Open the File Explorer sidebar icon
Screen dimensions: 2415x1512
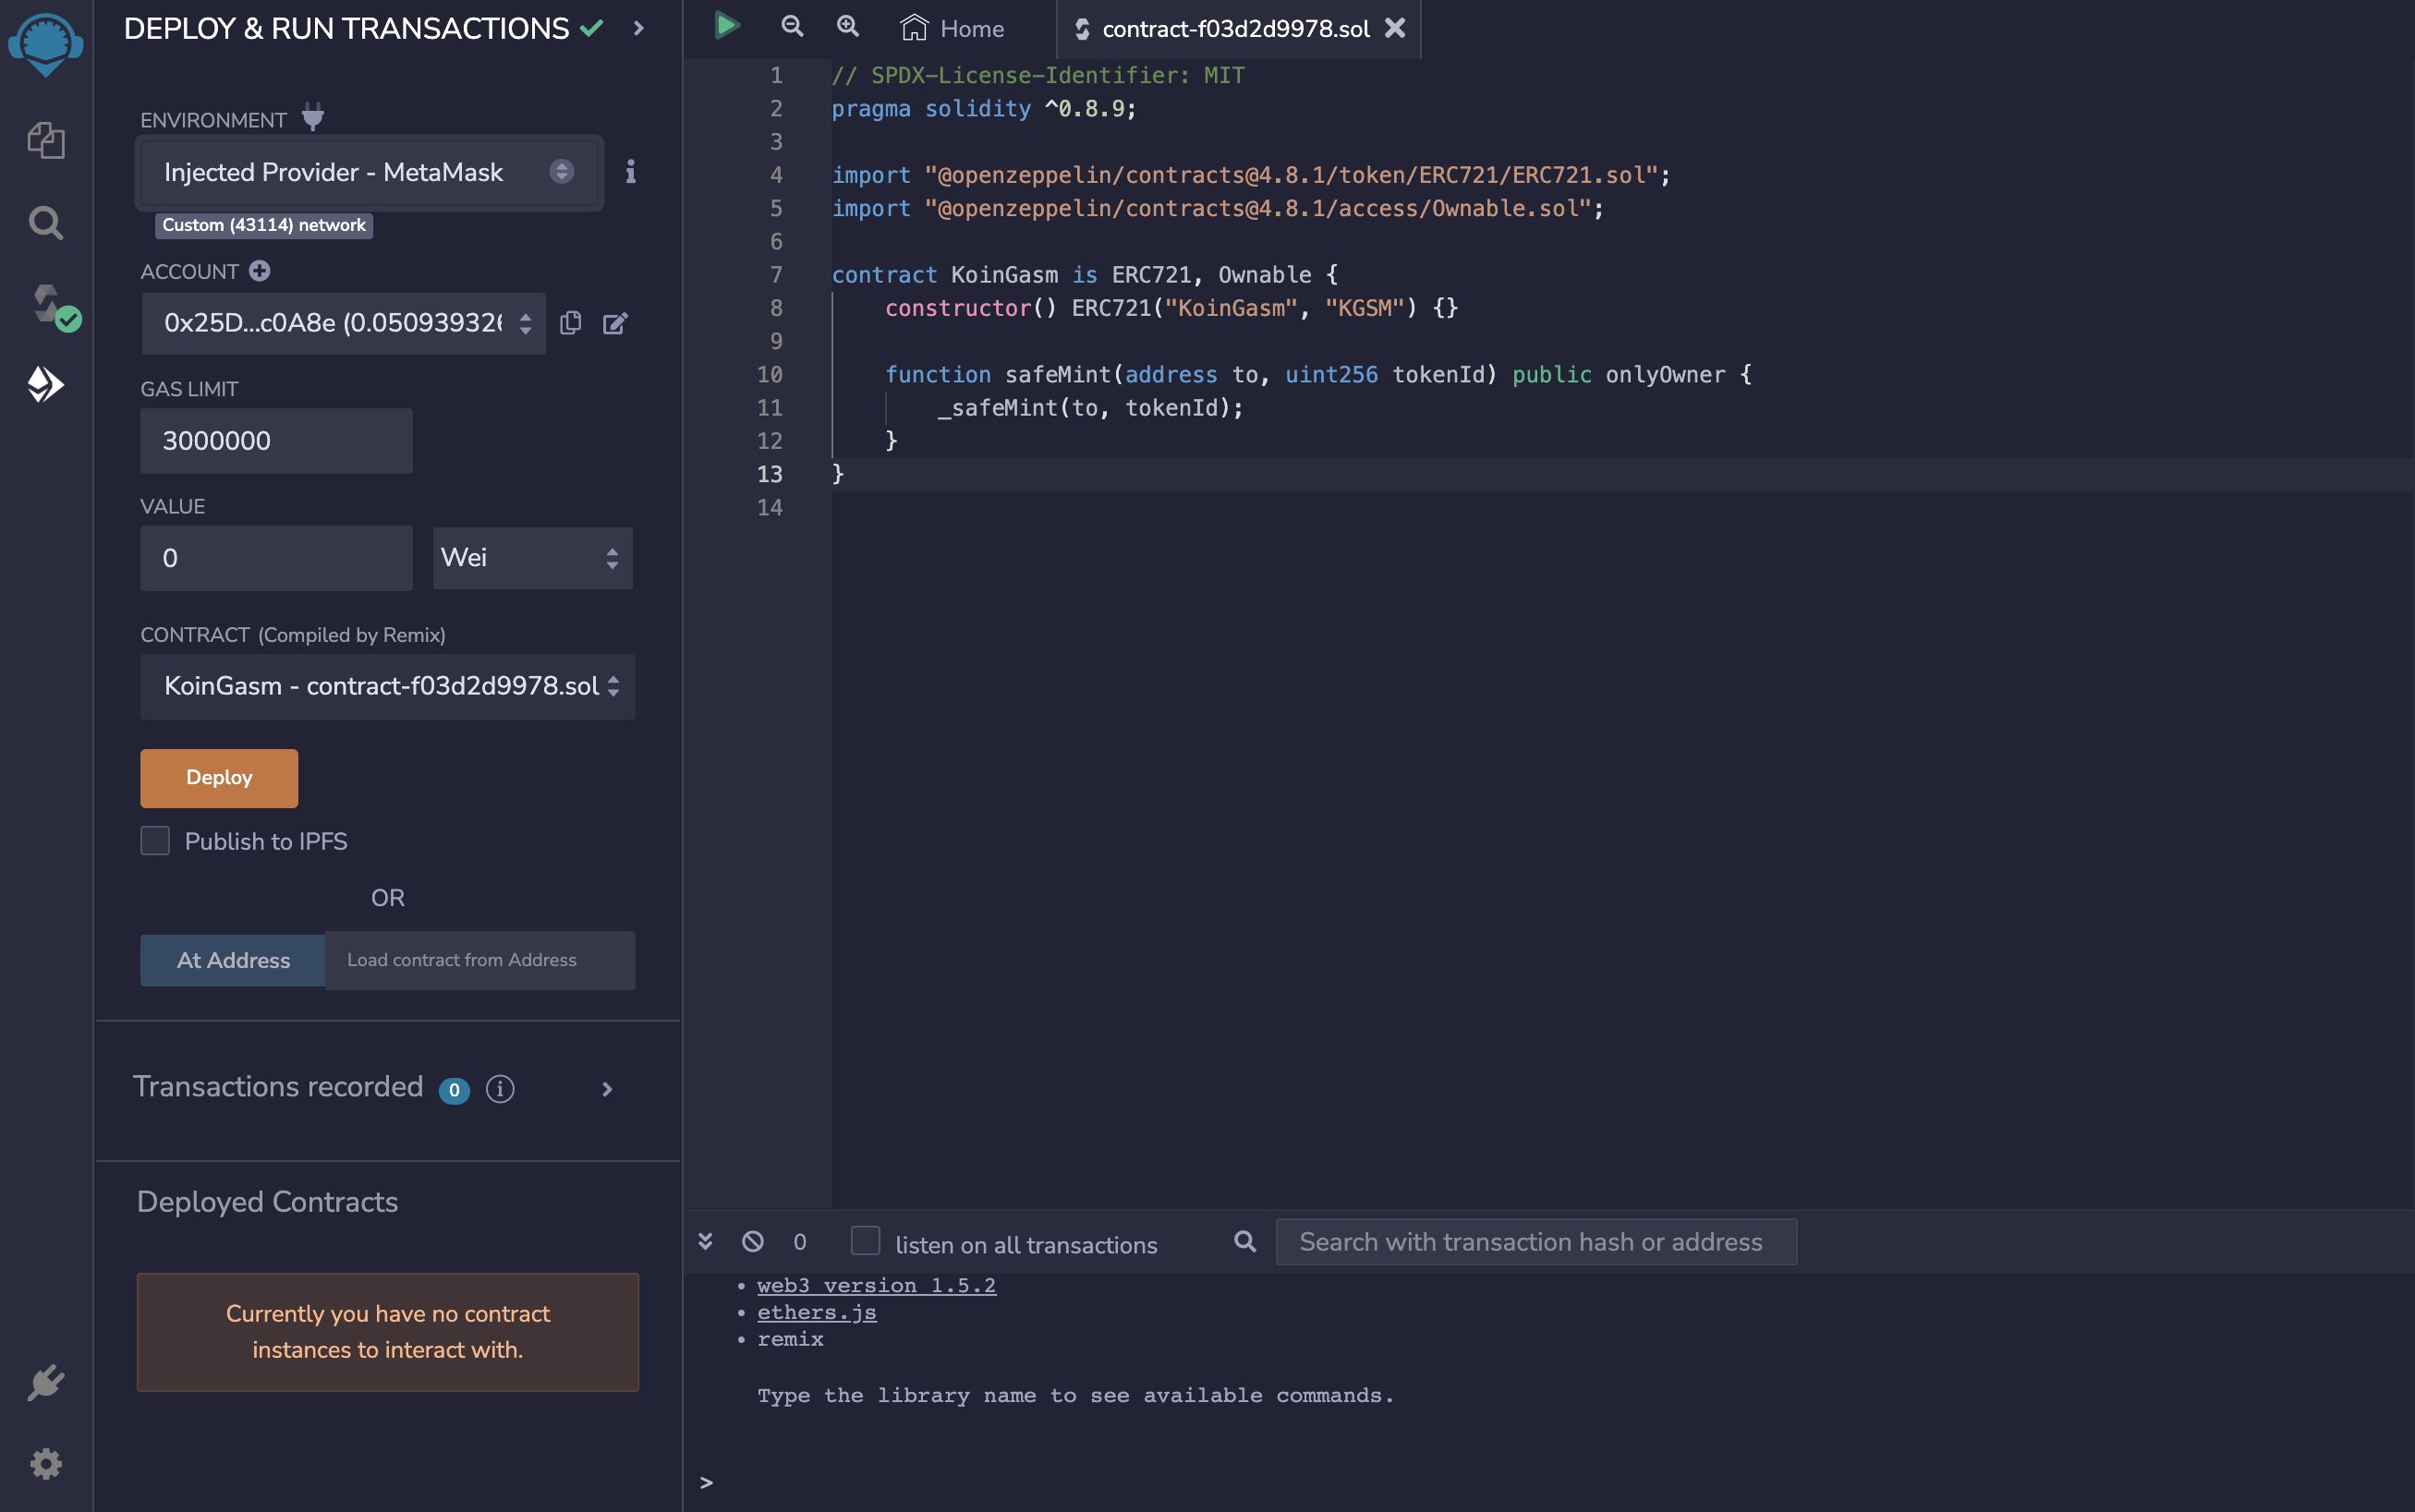coord(46,141)
